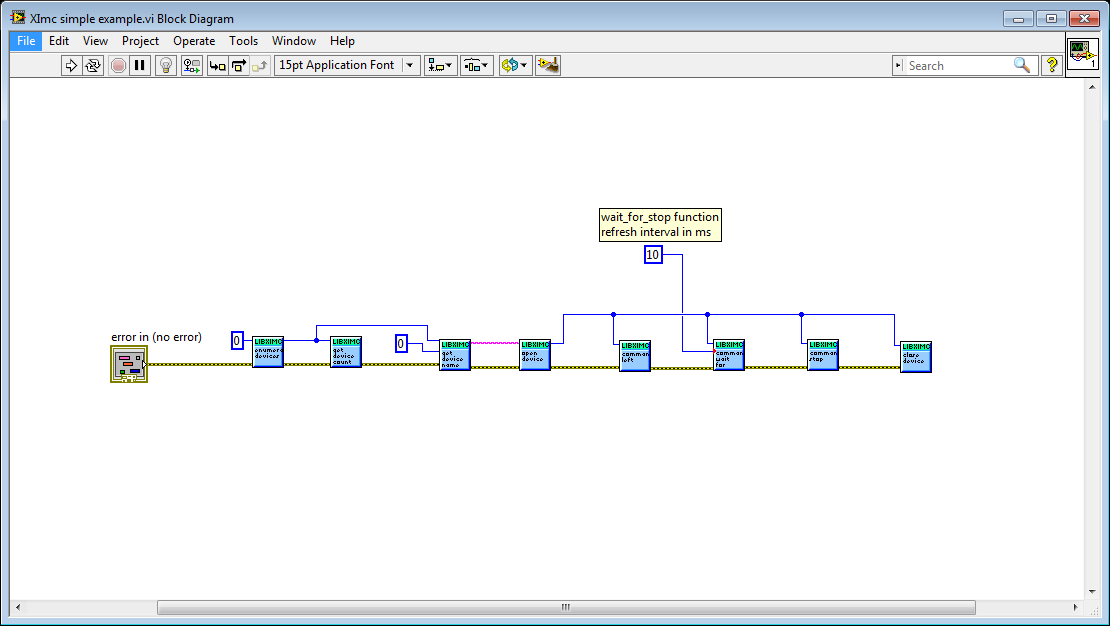Viewport: 1110px width, 626px height.
Task: Select the LIBXIMC open device node
Action: [x=534, y=354]
